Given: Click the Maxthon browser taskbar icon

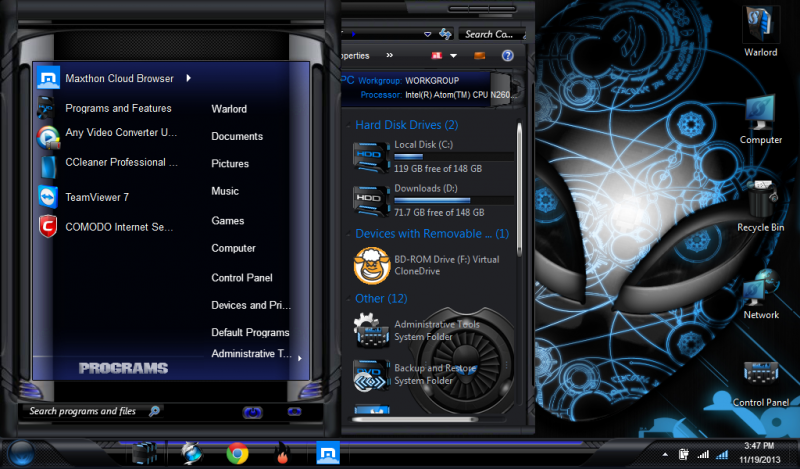Looking at the screenshot, I should pyautogui.click(x=327, y=453).
